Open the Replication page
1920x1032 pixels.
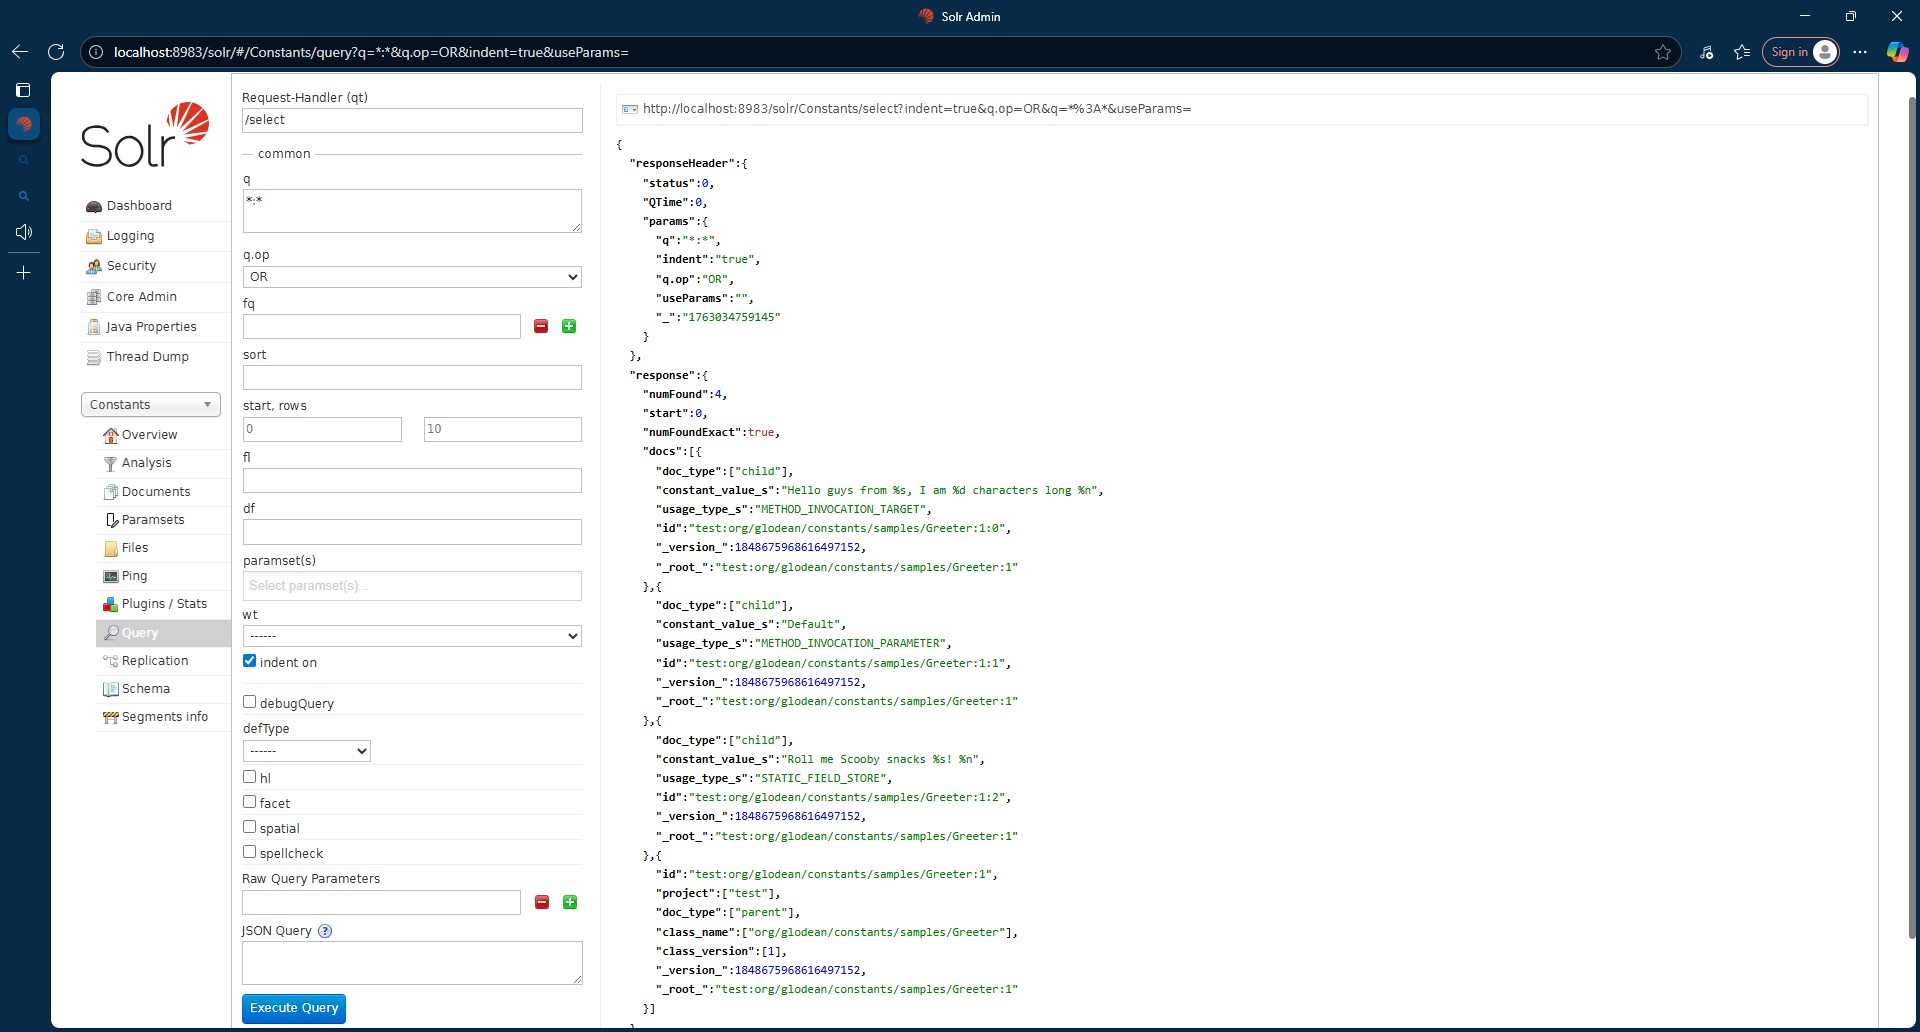[155, 660]
